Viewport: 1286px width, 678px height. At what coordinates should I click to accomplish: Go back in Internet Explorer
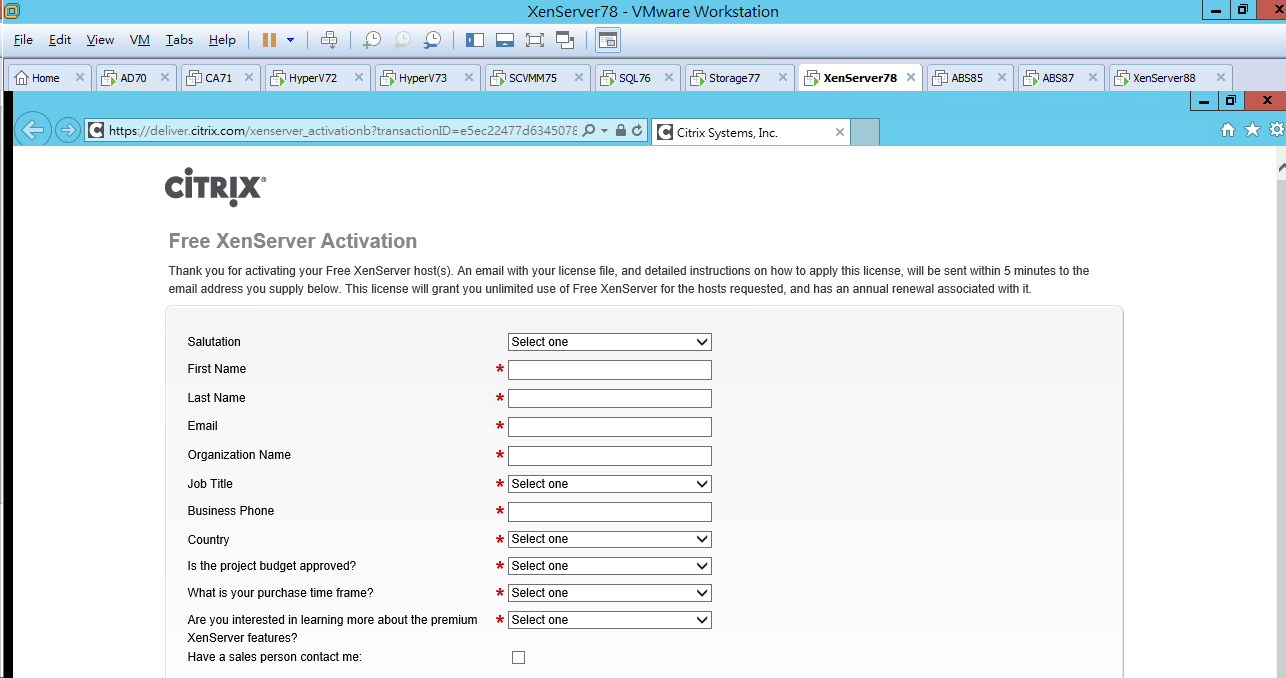(33, 130)
